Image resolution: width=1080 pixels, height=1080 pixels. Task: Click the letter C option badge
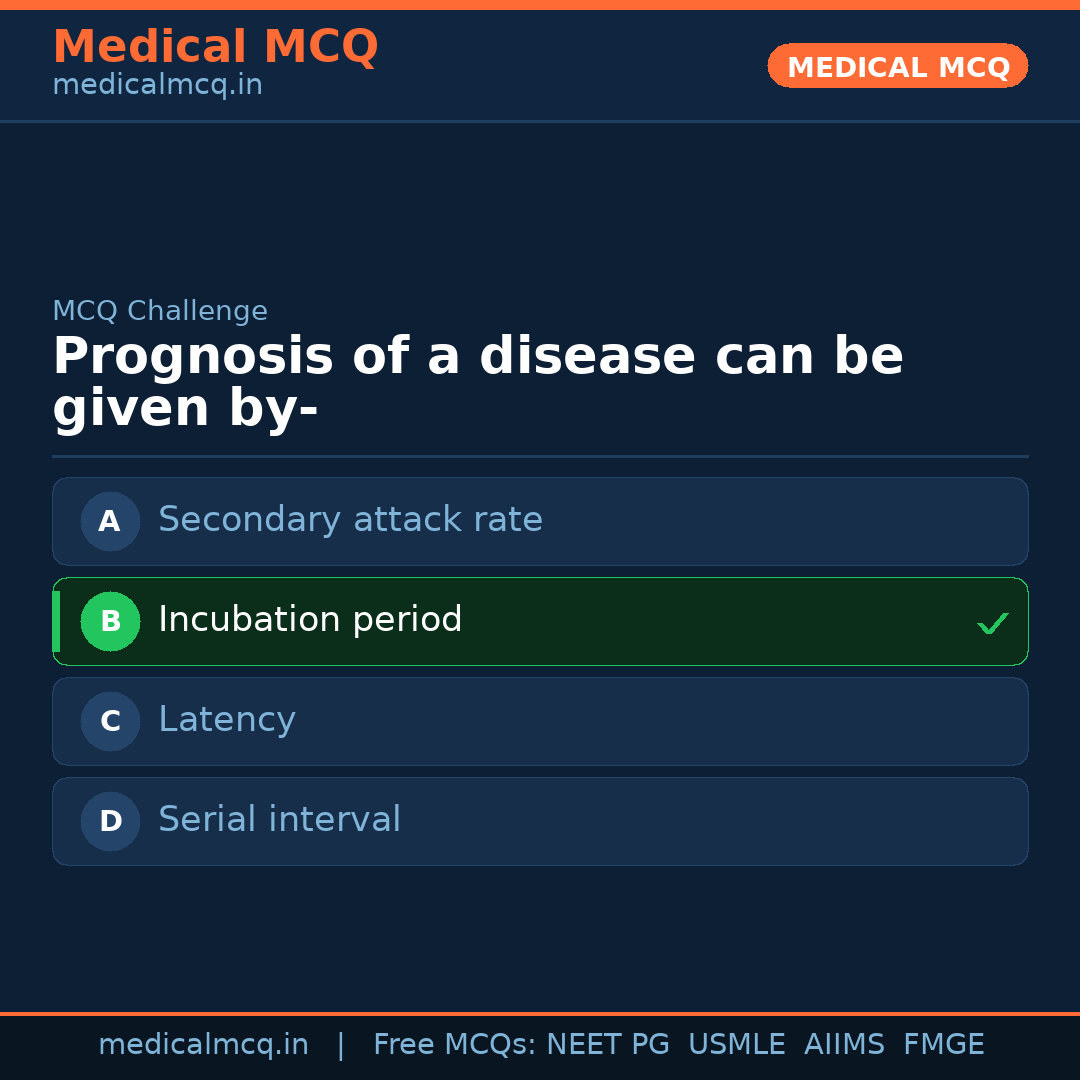pyautogui.click(x=110, y=721)
